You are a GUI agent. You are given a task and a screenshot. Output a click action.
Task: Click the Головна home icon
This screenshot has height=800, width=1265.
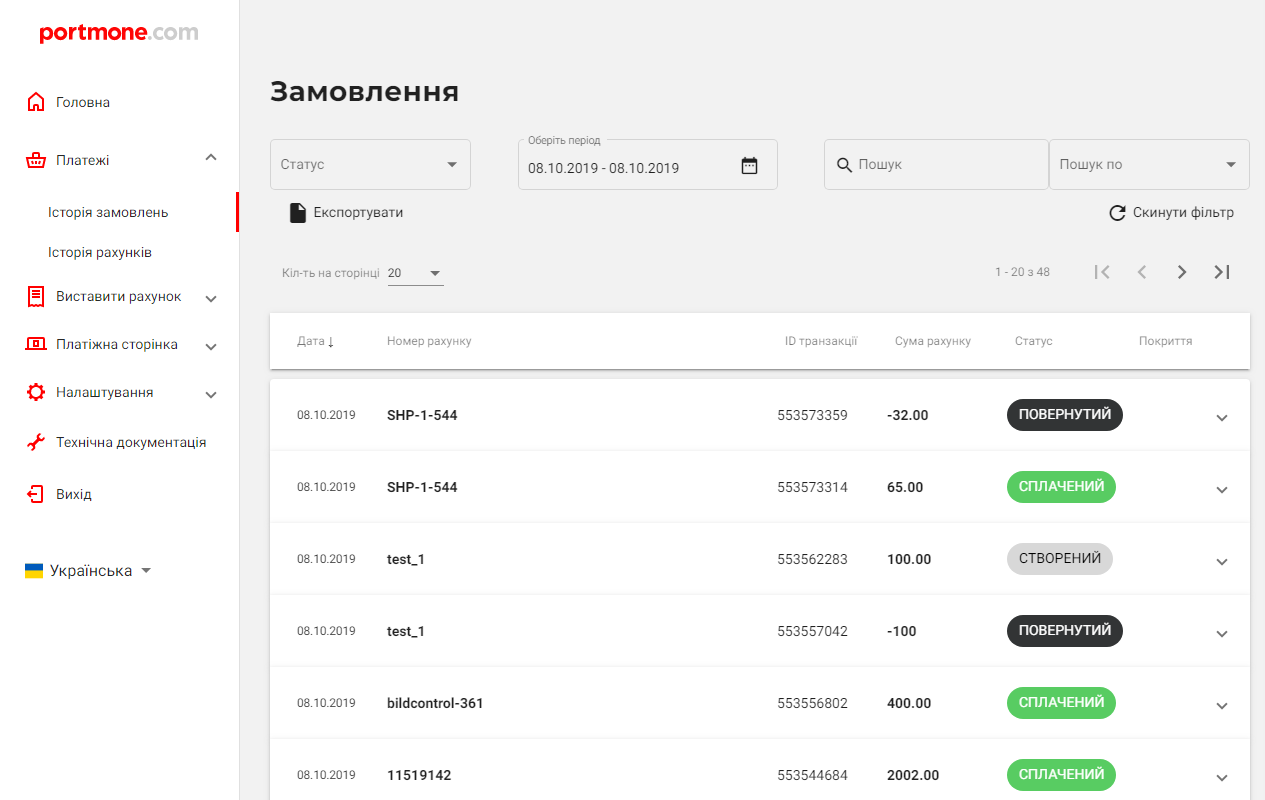36,102
